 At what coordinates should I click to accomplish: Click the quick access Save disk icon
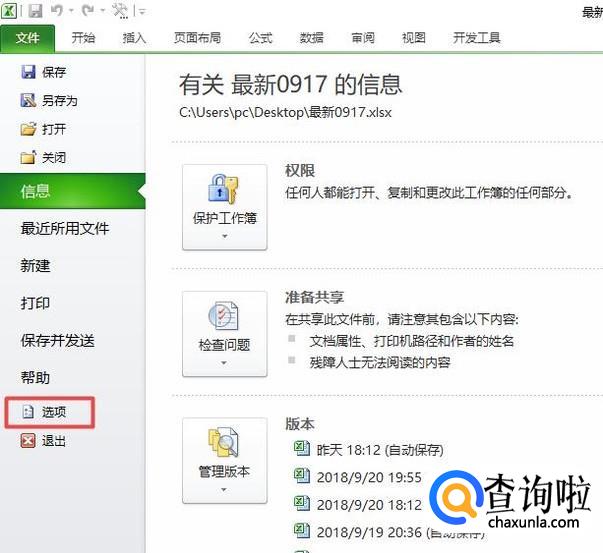click(x=35, y=11)
